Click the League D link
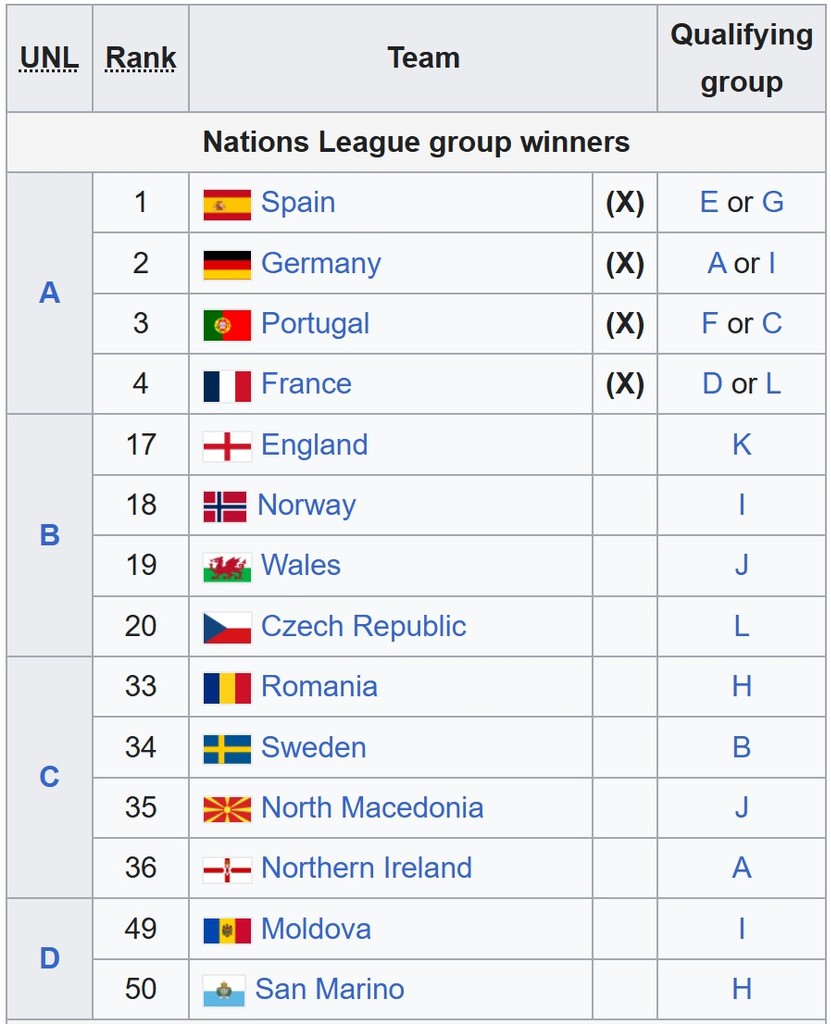The width and height of the screenshot is (831, 1024). 50,958
